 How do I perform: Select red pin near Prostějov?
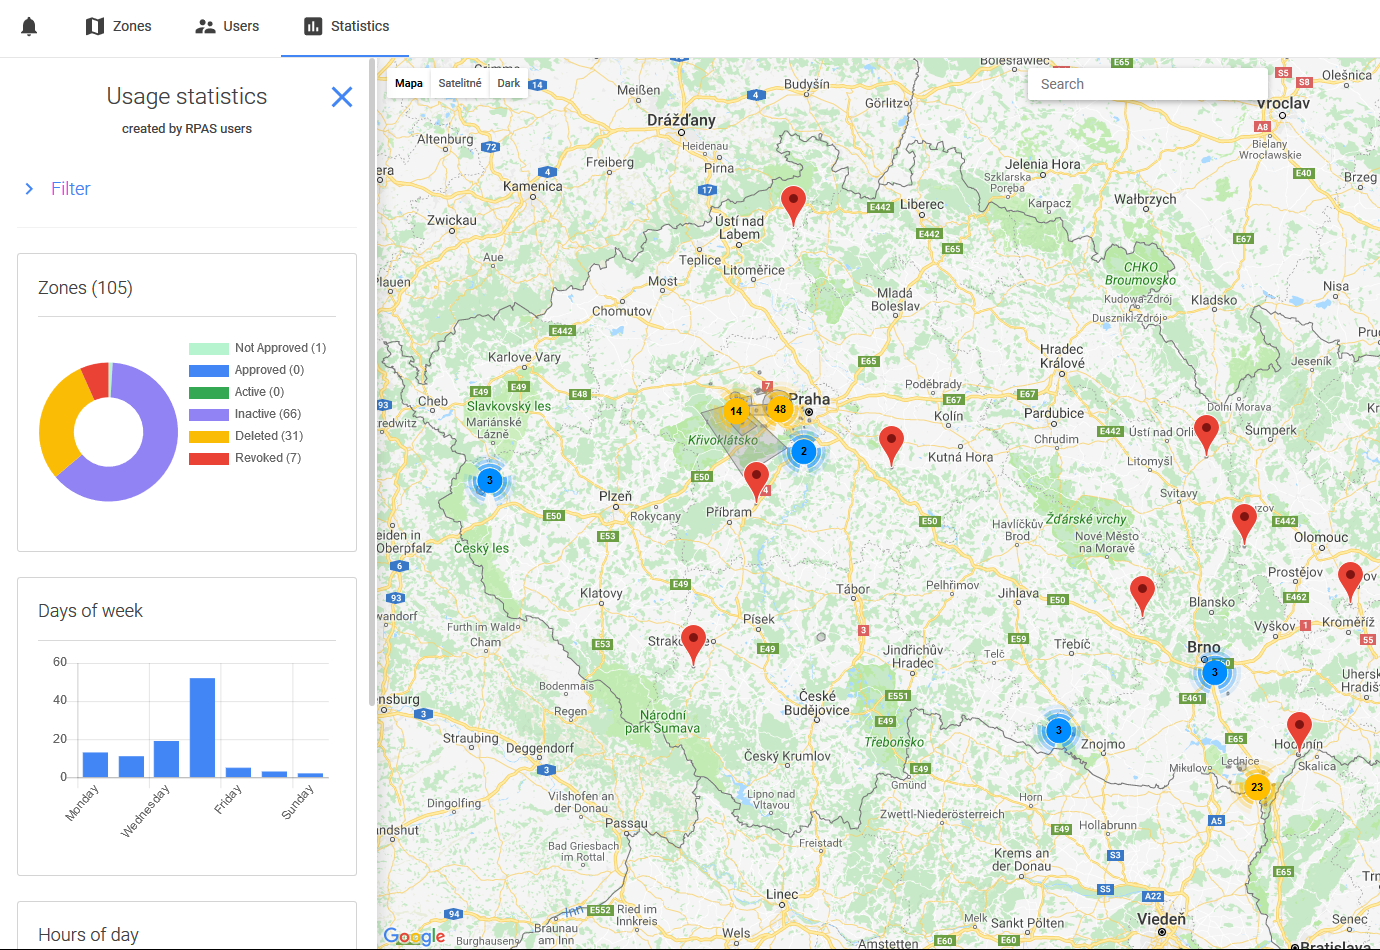1350,580
